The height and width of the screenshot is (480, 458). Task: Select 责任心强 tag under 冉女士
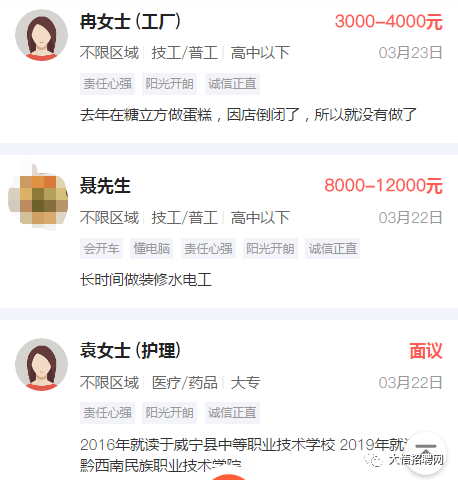click(x=107, y=84)
